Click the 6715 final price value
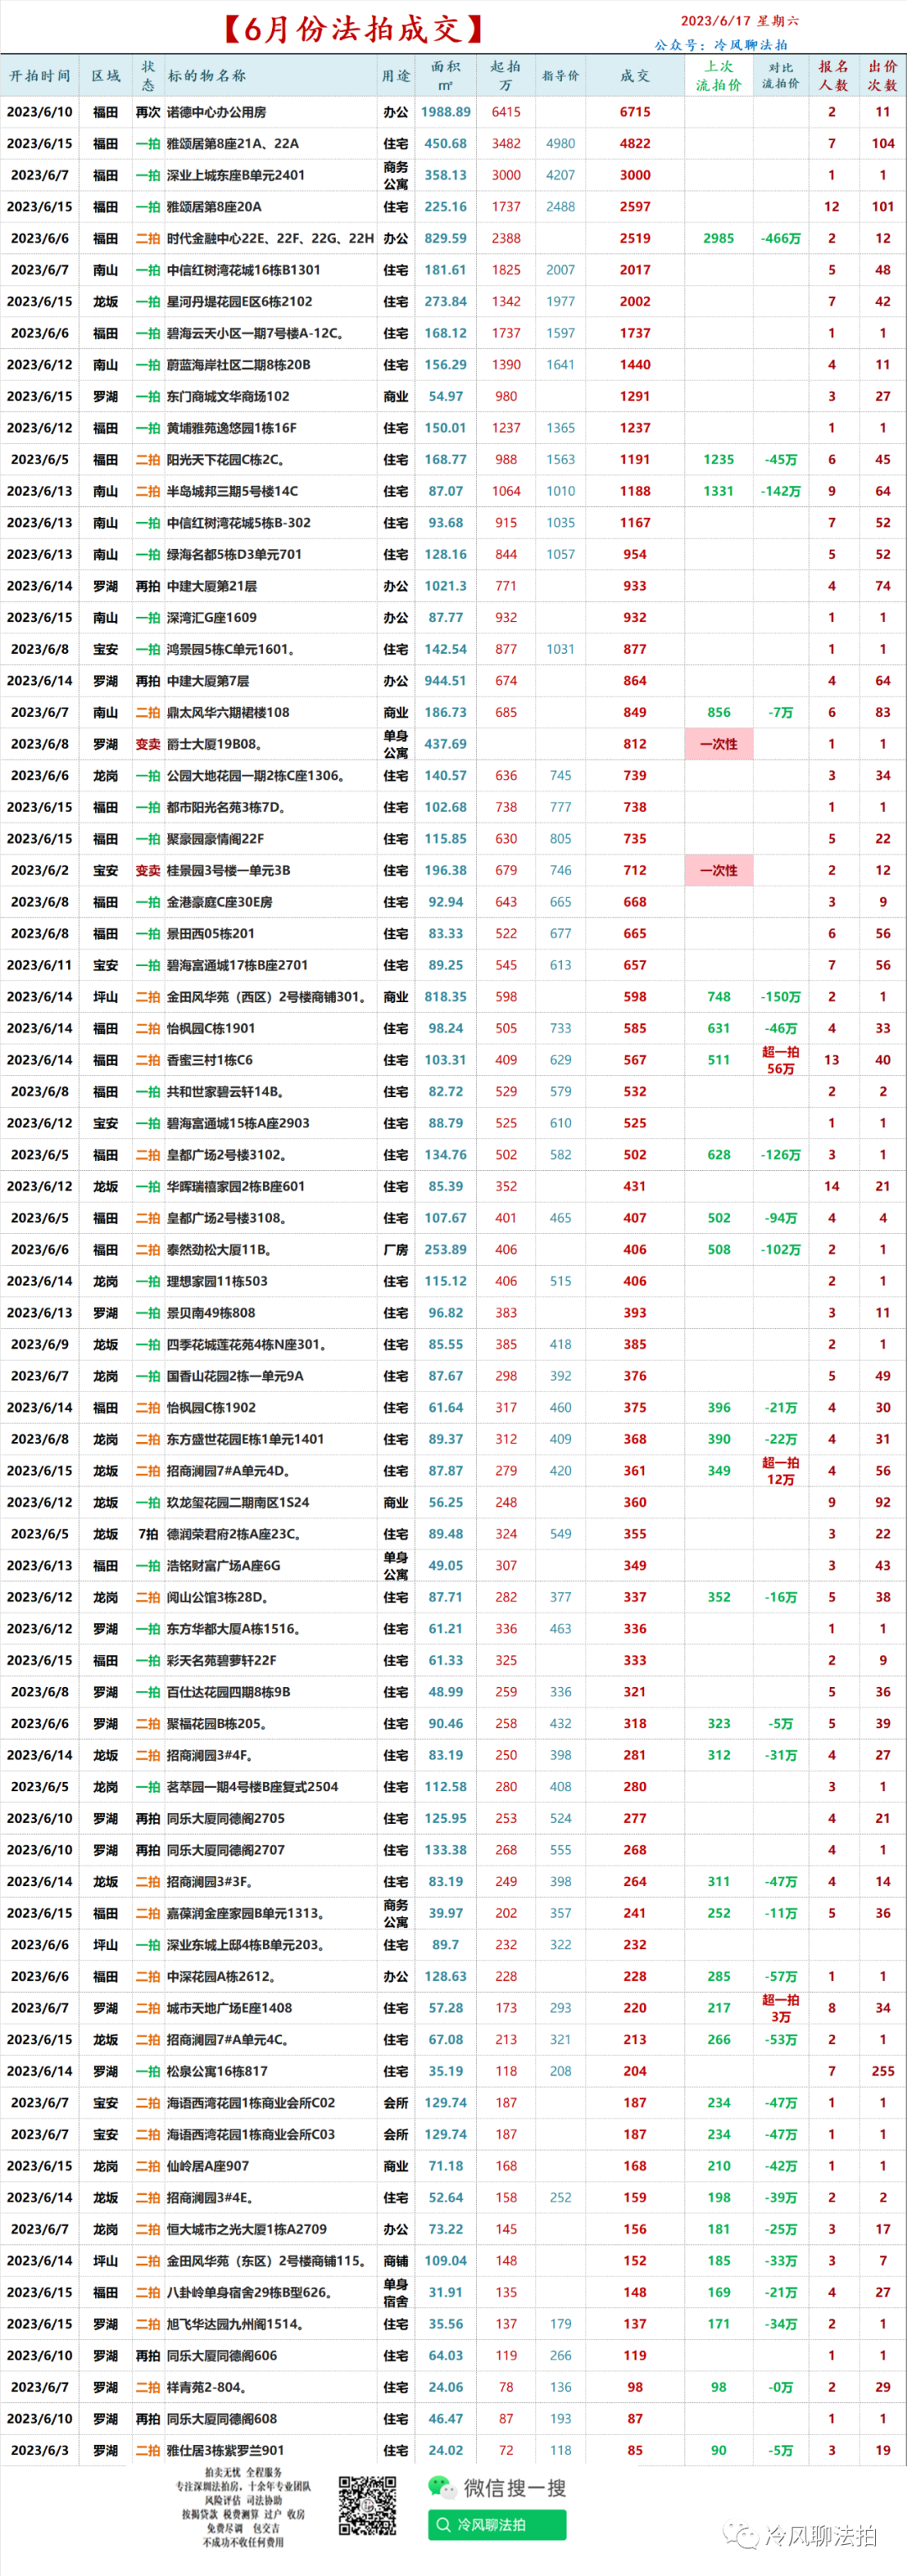 pos(635,112)
